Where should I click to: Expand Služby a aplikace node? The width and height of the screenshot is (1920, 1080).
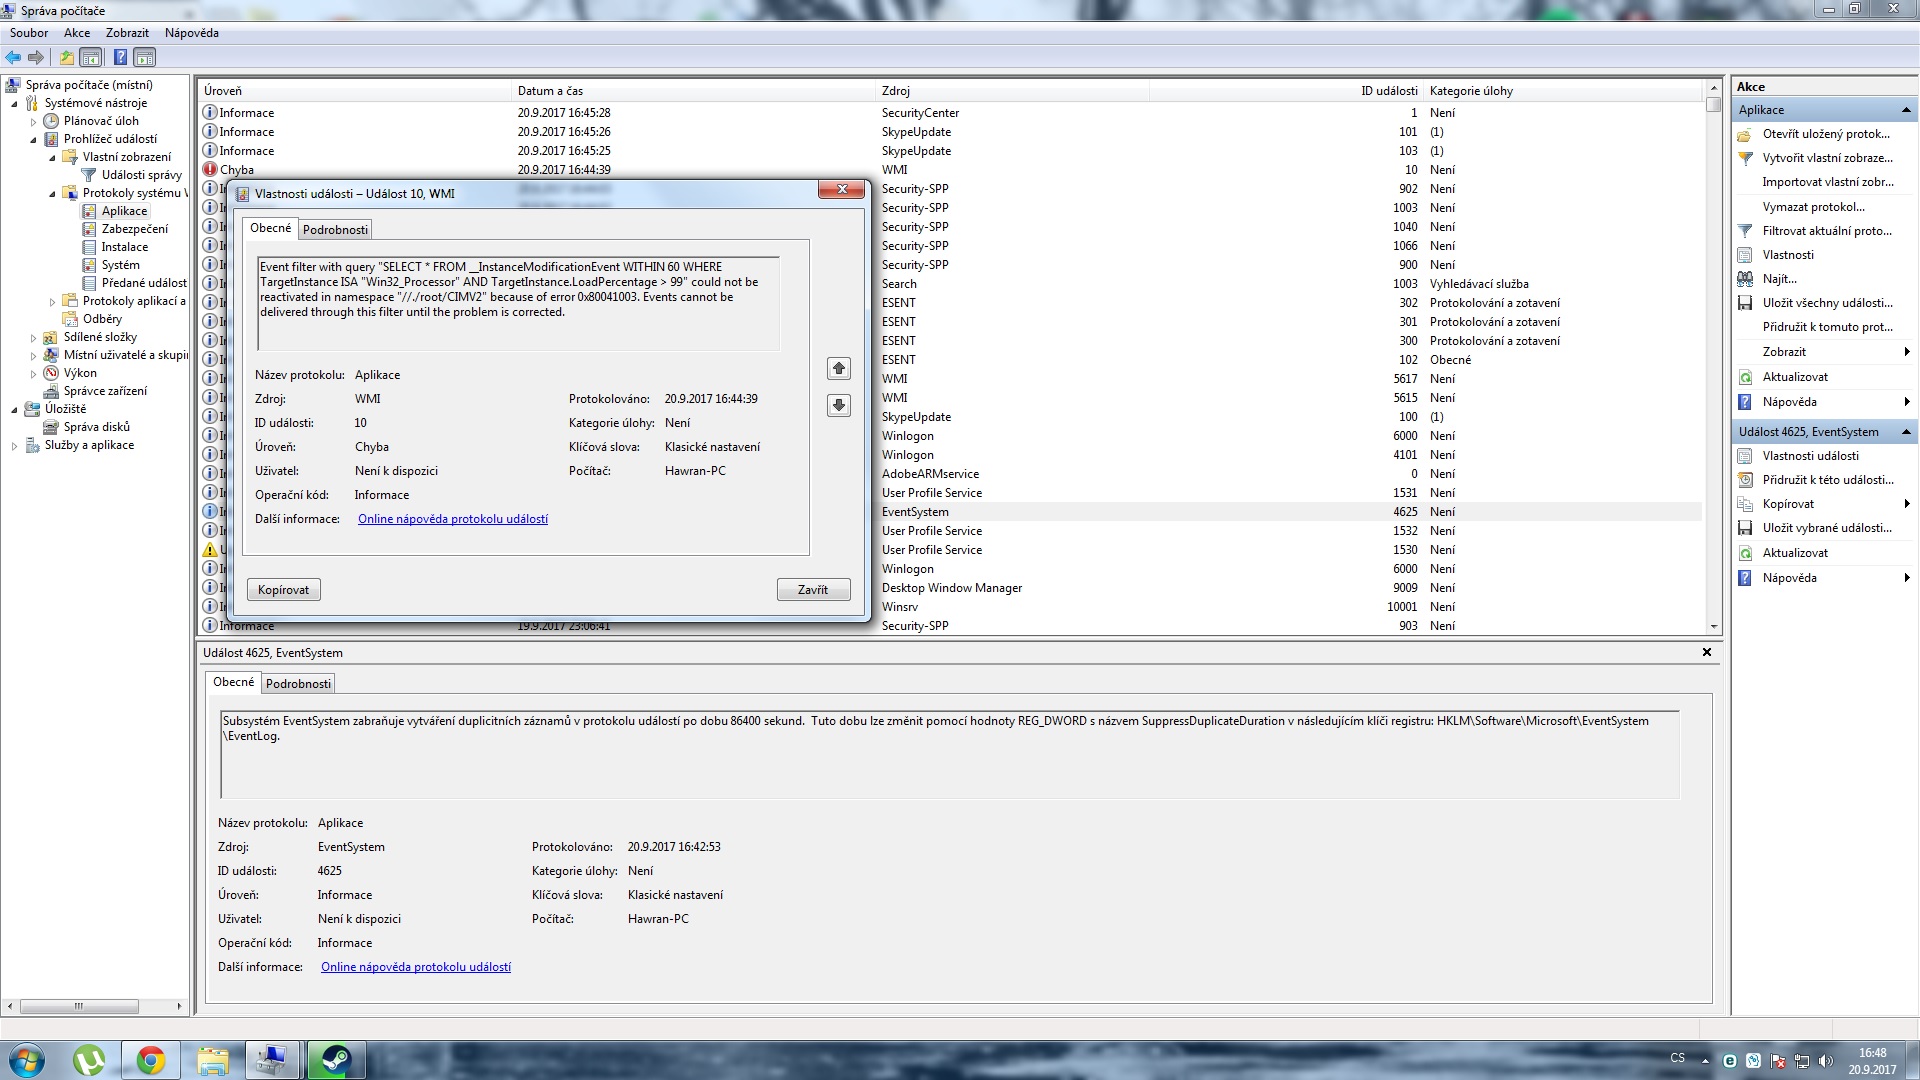point(14,446)
